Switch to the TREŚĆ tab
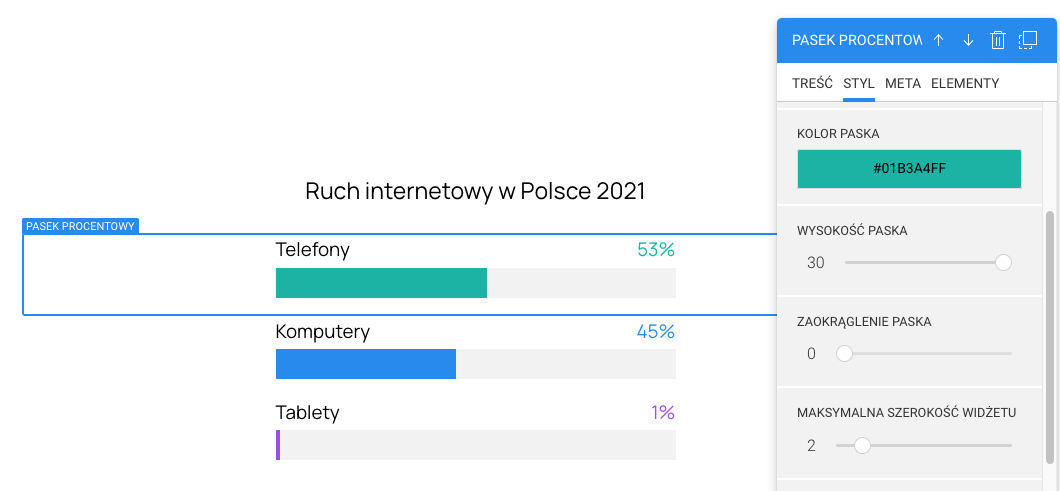 tap(812, 83)
